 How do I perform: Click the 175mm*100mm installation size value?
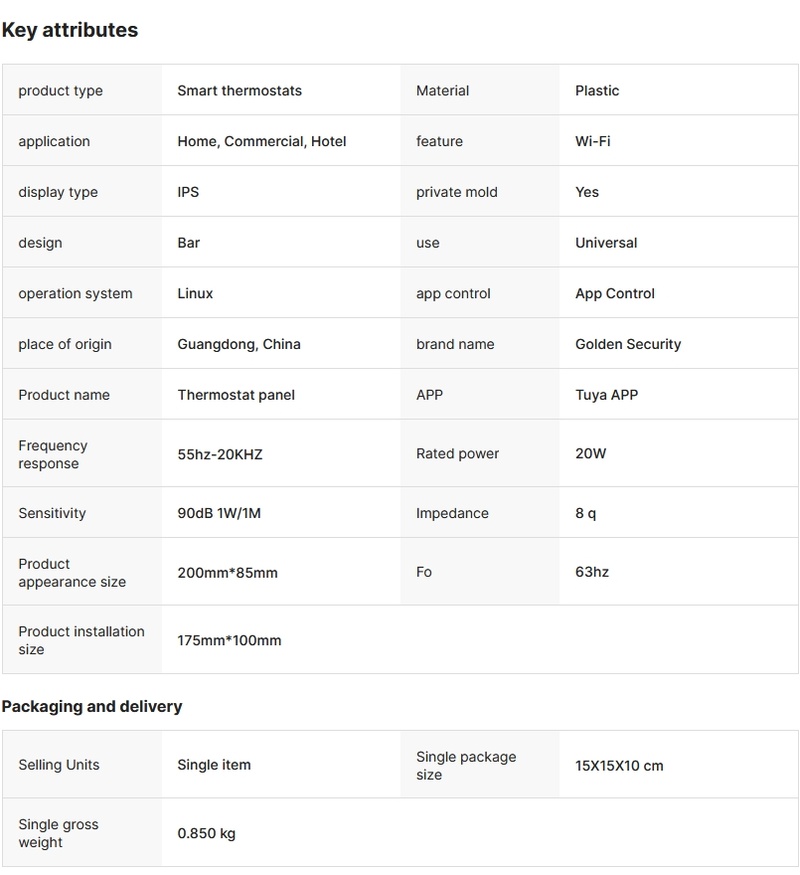(x=229, y=640)
